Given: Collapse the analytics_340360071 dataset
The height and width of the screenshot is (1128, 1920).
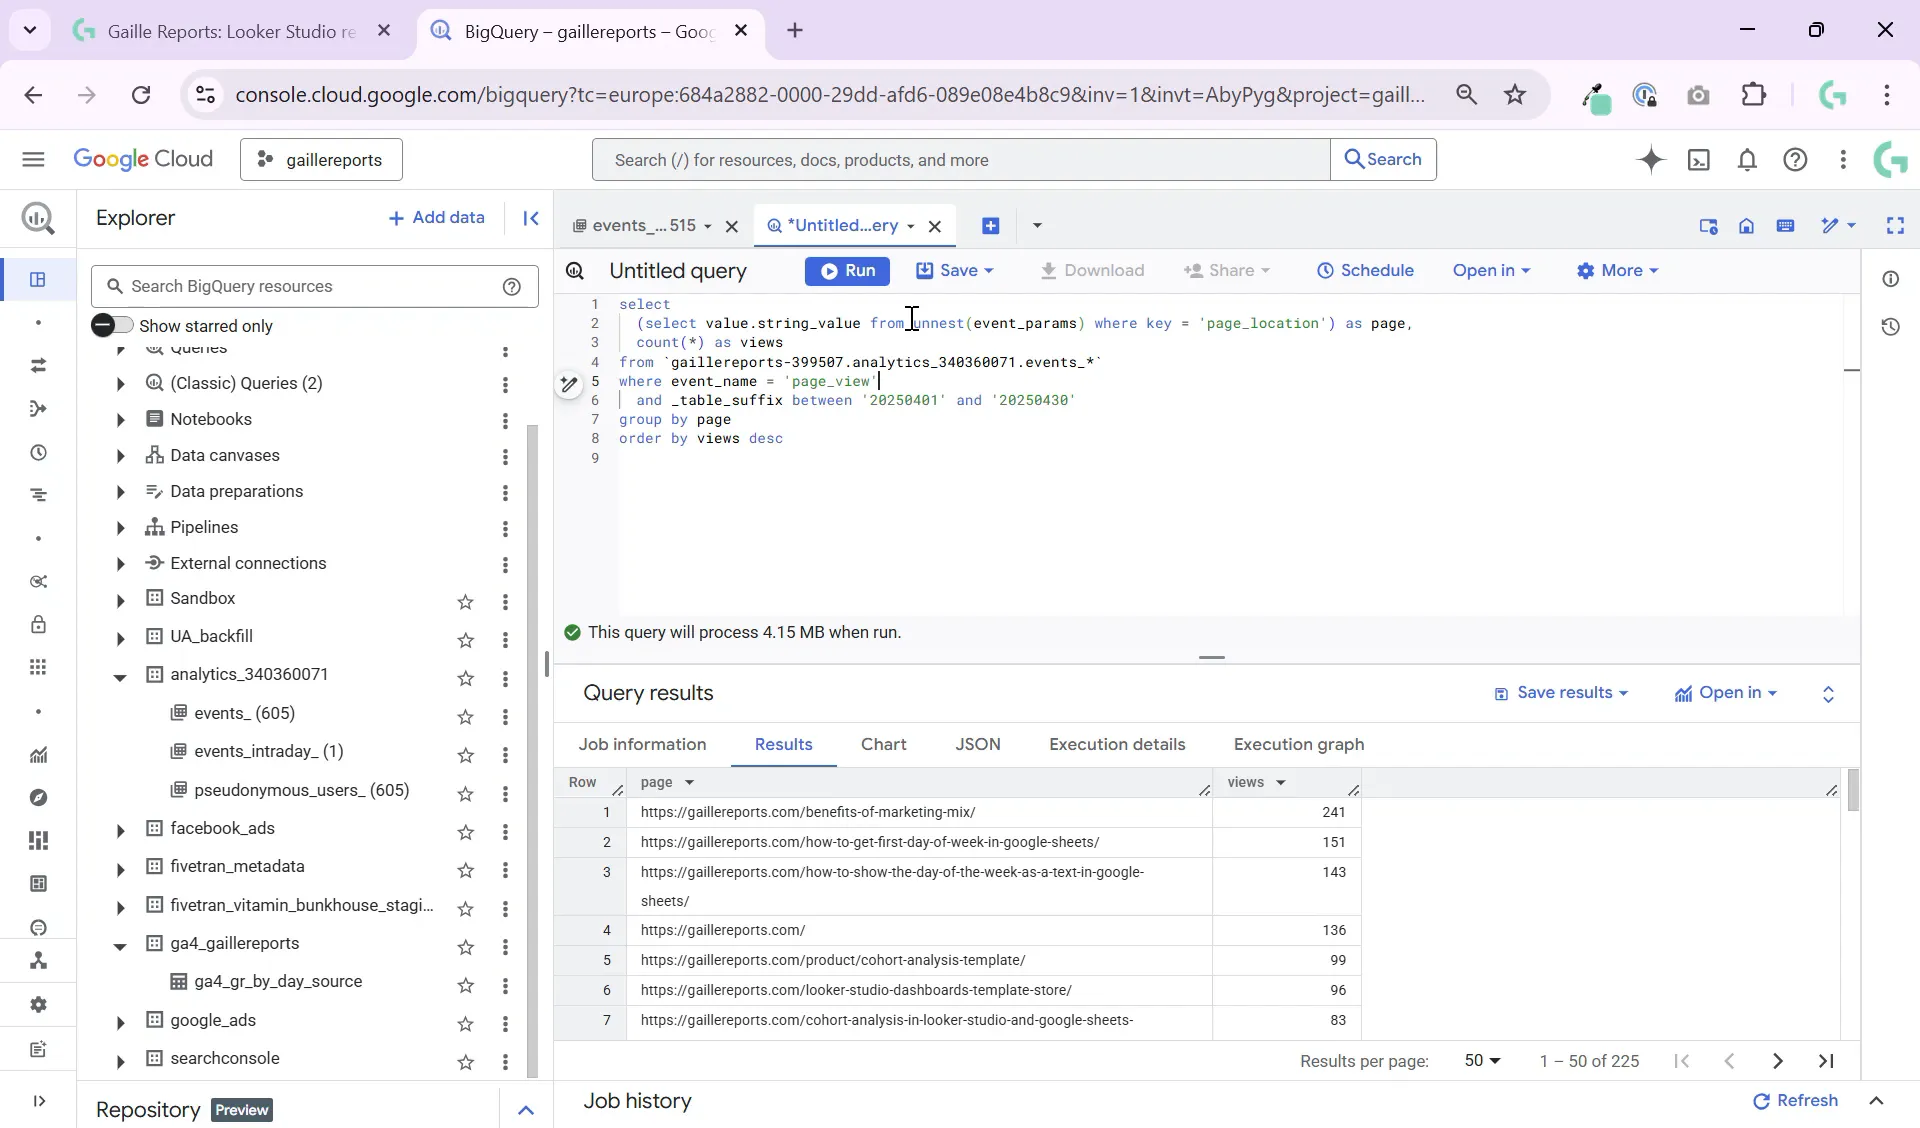Looking at the screenshot, I should tap(120, 678).
